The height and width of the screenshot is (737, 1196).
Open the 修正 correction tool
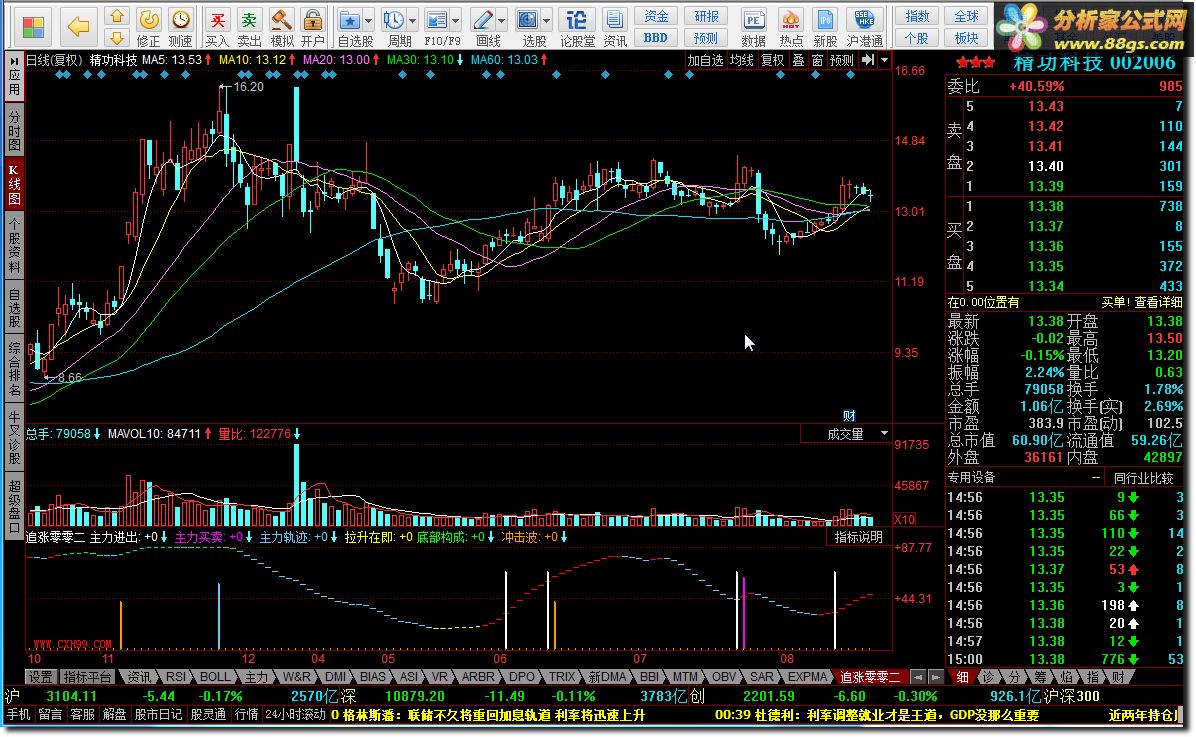[x=149, y=27]
